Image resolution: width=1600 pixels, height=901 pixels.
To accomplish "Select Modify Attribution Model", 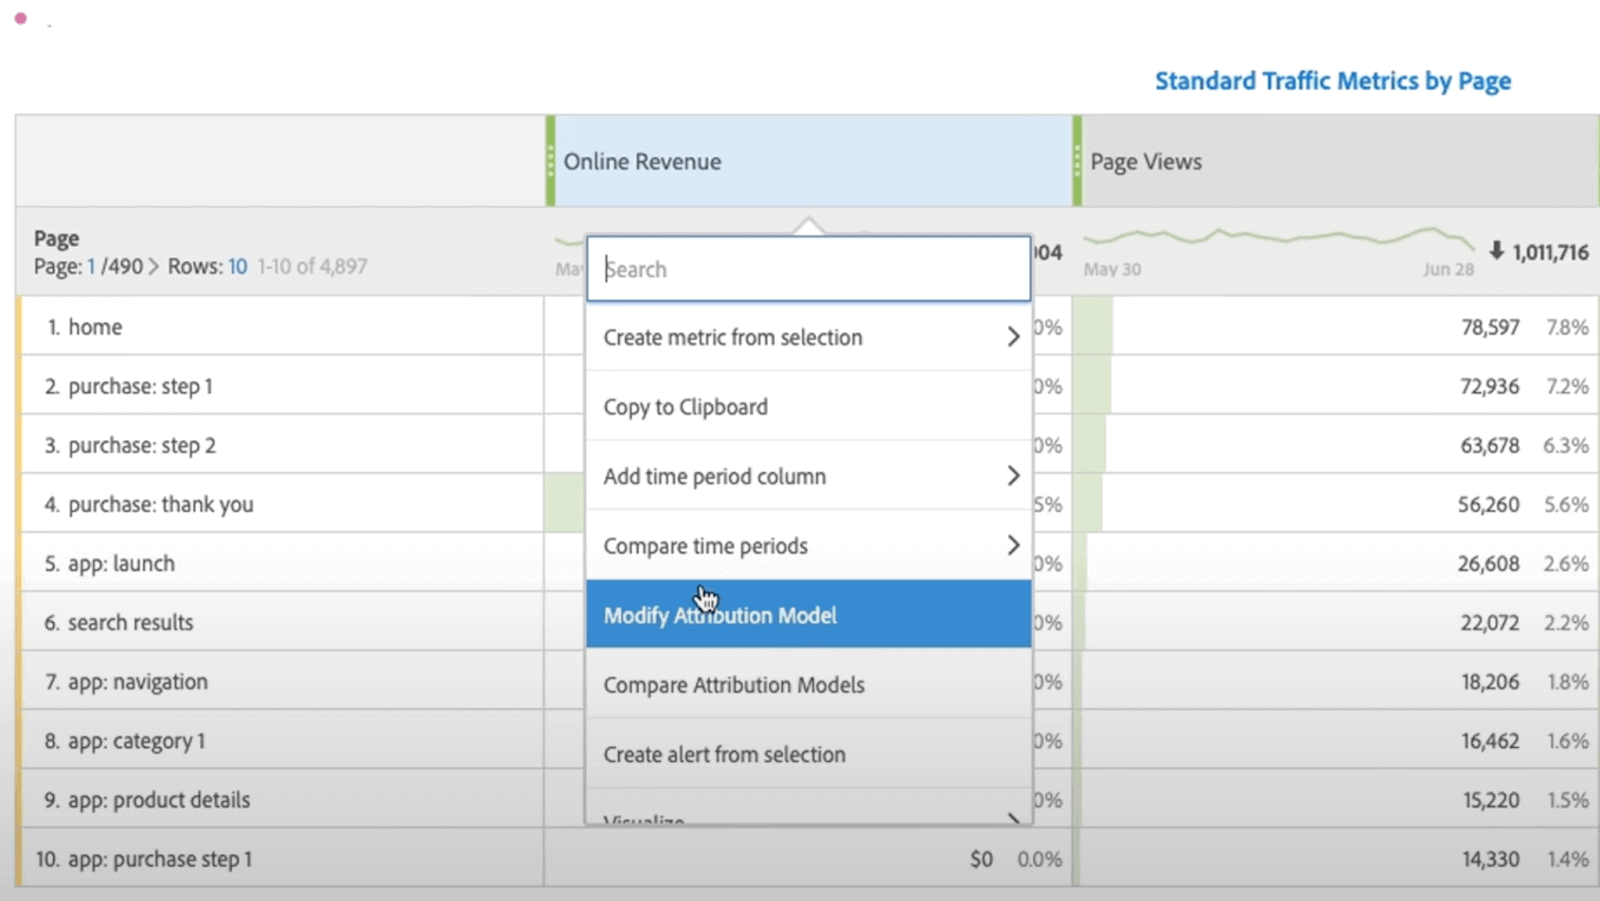I will point(720,614).
